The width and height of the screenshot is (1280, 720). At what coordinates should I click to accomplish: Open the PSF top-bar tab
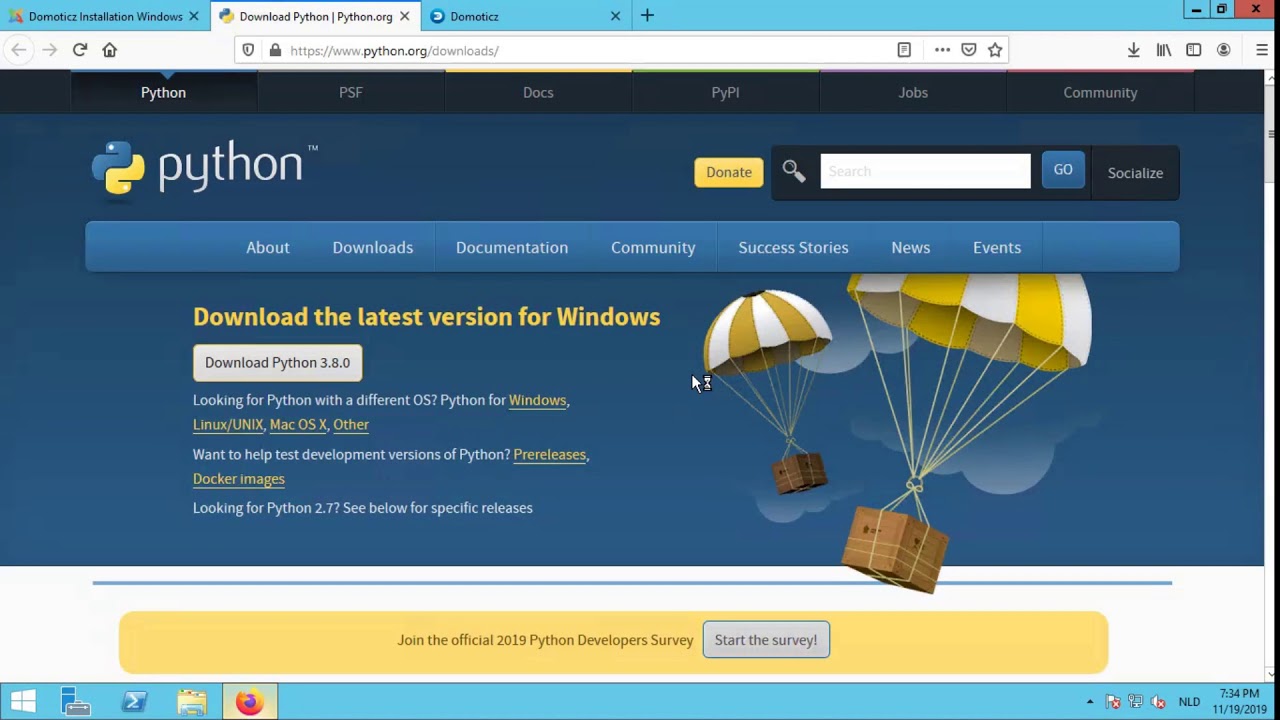click(x=350, y=92)
